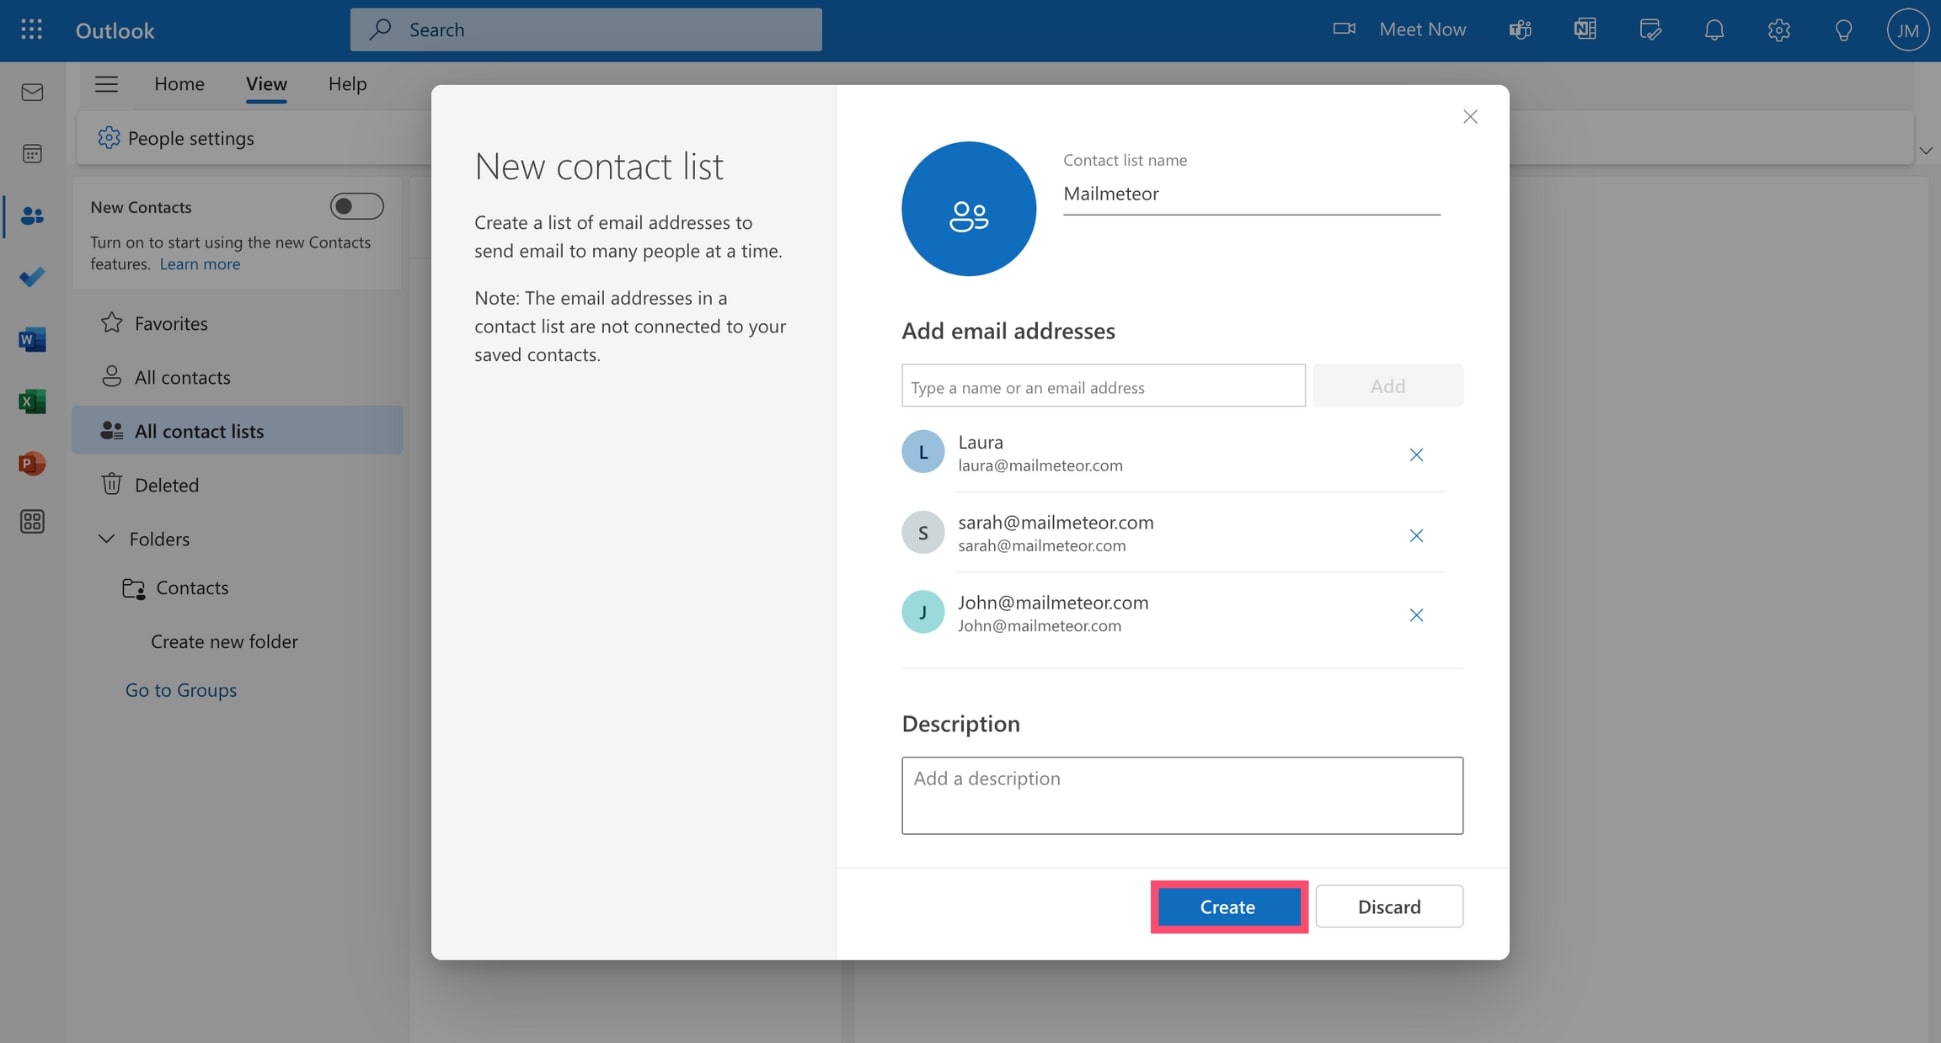Open Tips lightbulb icon
Image resolution: width=1941 pixels, height=1043 pixels.
coord(1843,30)
